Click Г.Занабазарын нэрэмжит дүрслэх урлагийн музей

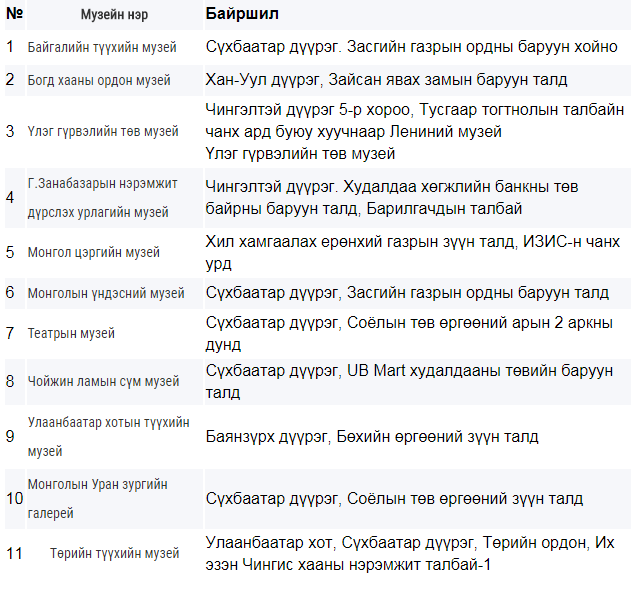(102, 198)
